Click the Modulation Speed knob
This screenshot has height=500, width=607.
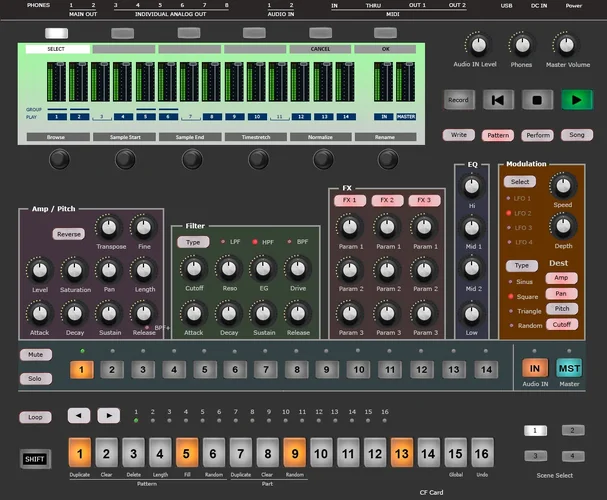coord(563,186)
